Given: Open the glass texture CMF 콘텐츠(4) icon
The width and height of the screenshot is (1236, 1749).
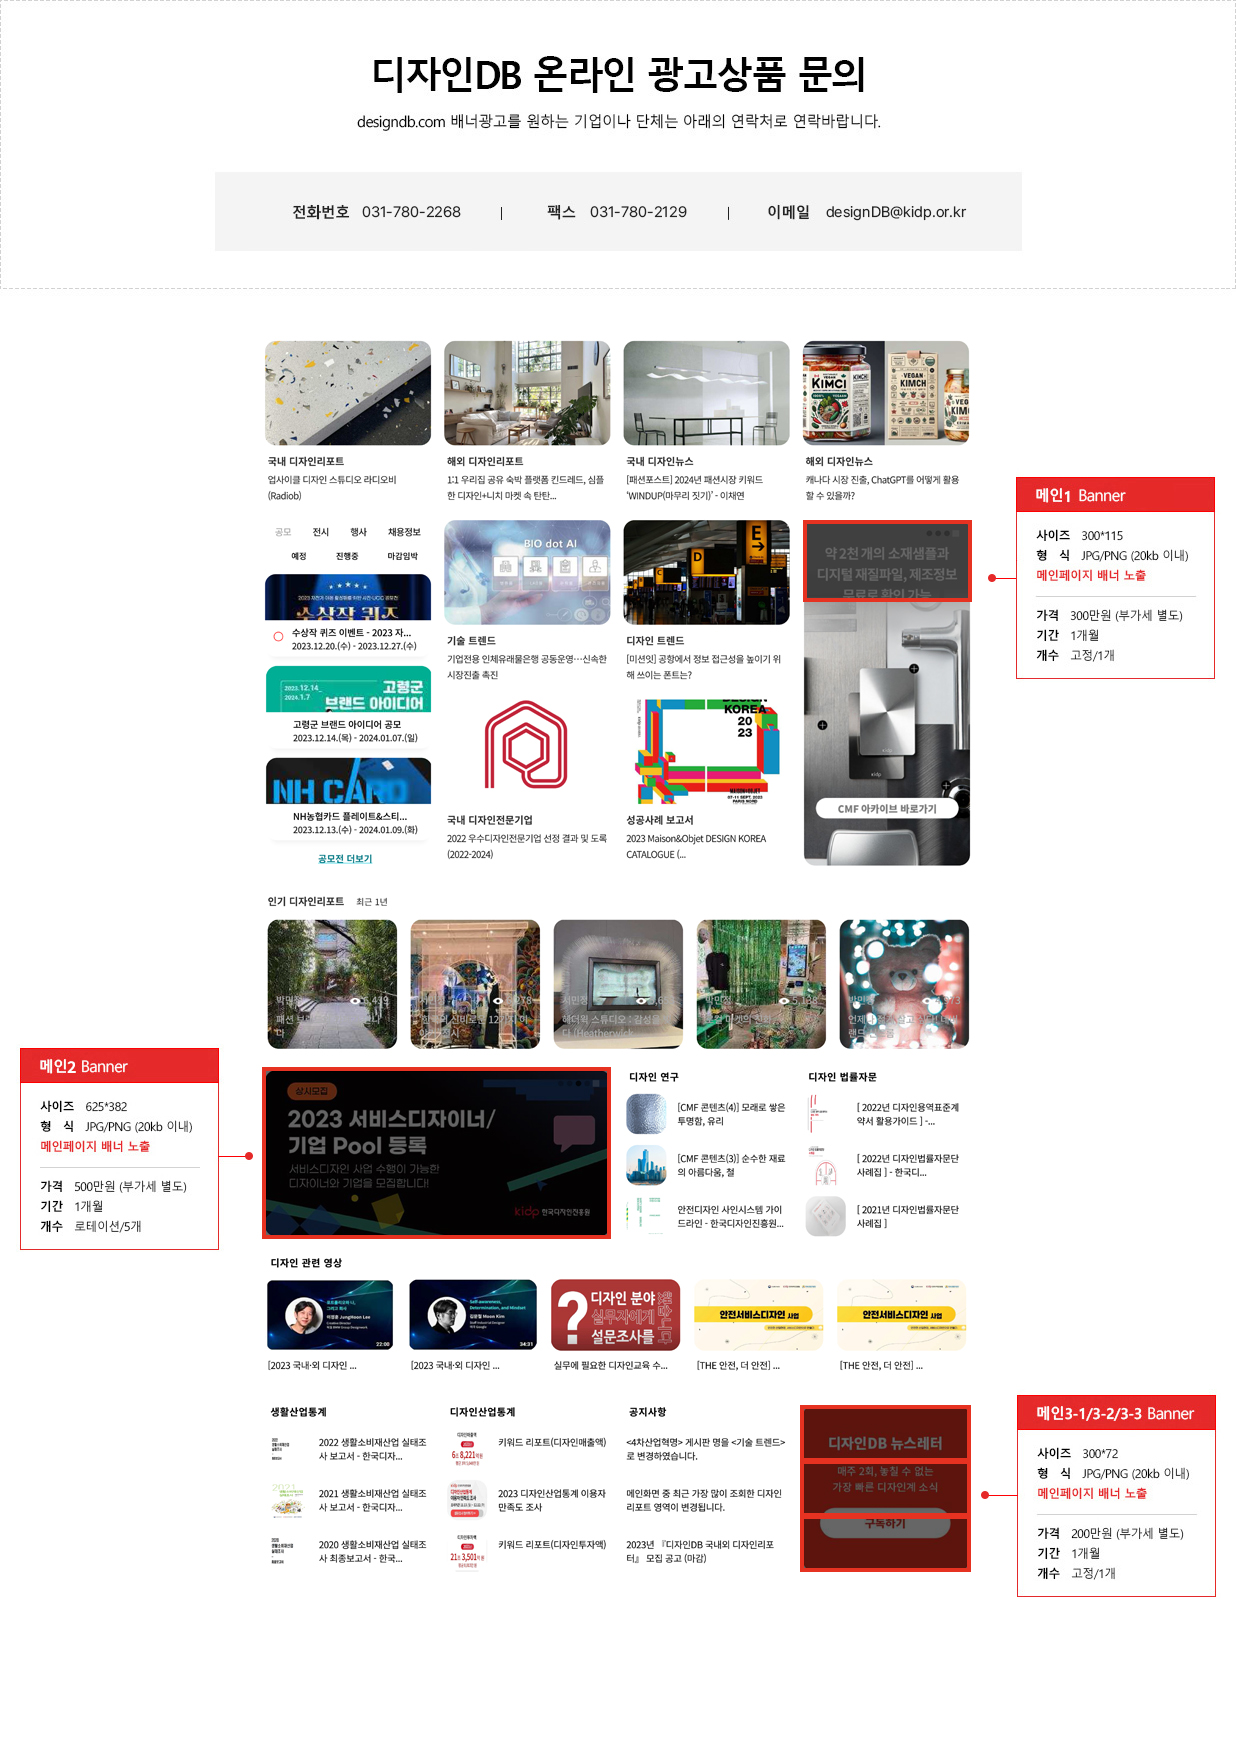Looking at the screenshot, I should tap(646, 1114).
